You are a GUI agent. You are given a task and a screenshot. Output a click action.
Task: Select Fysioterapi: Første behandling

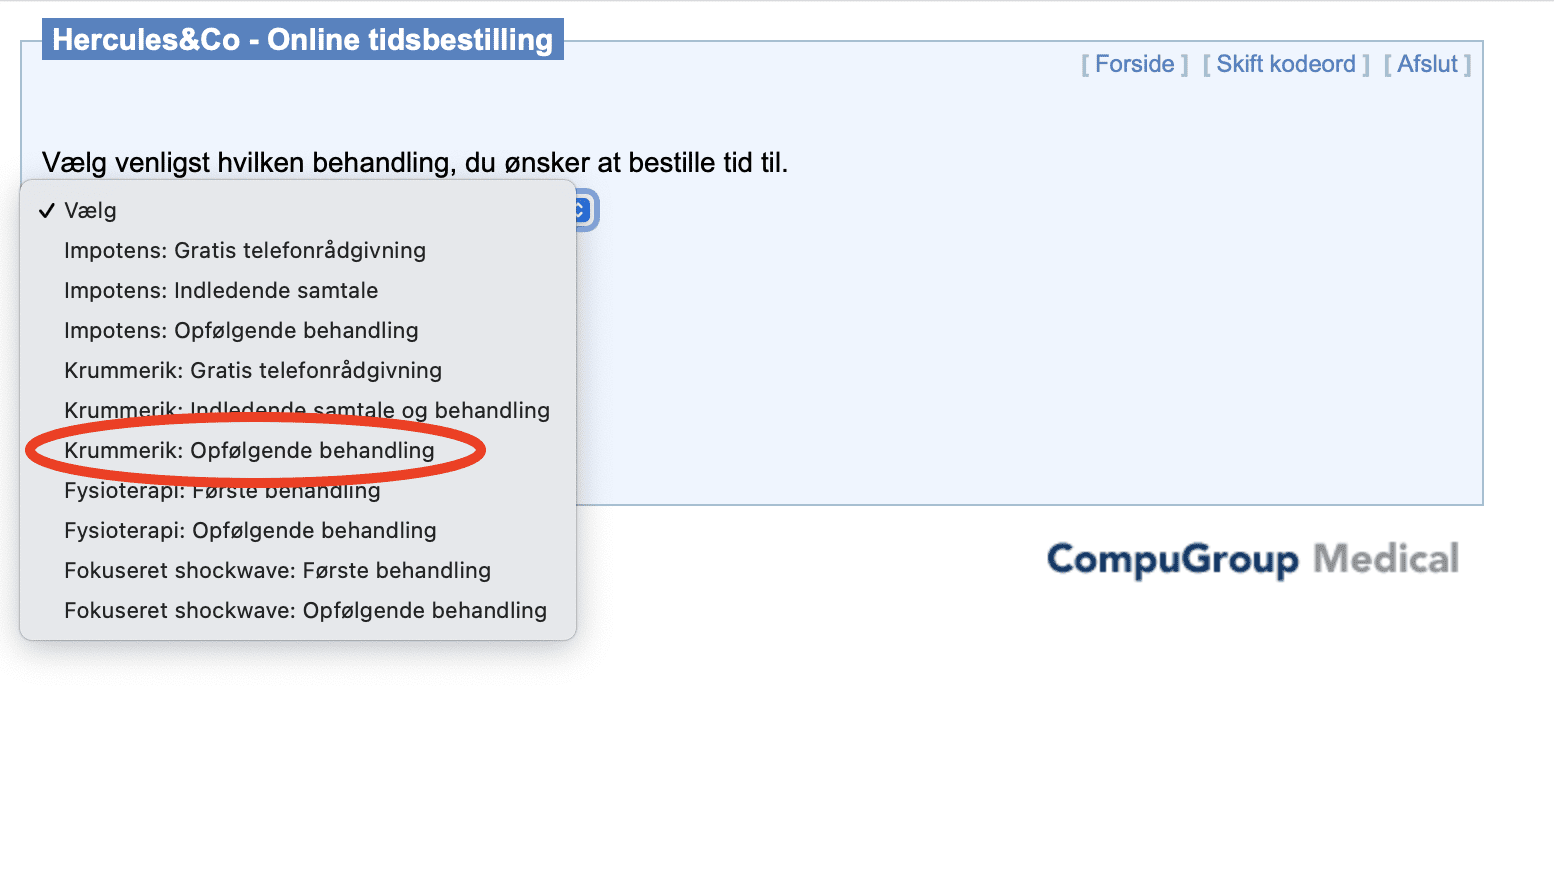(298, 490)
